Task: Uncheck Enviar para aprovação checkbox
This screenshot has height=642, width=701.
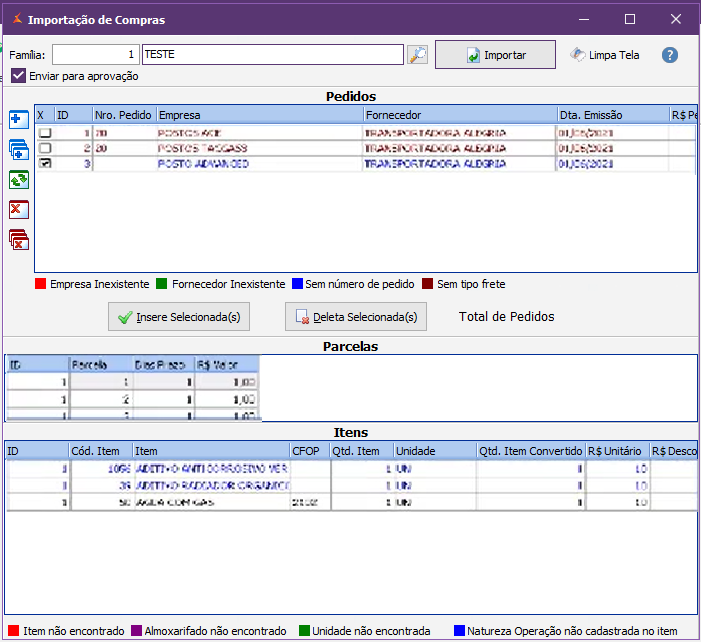Action: [19, 76]
